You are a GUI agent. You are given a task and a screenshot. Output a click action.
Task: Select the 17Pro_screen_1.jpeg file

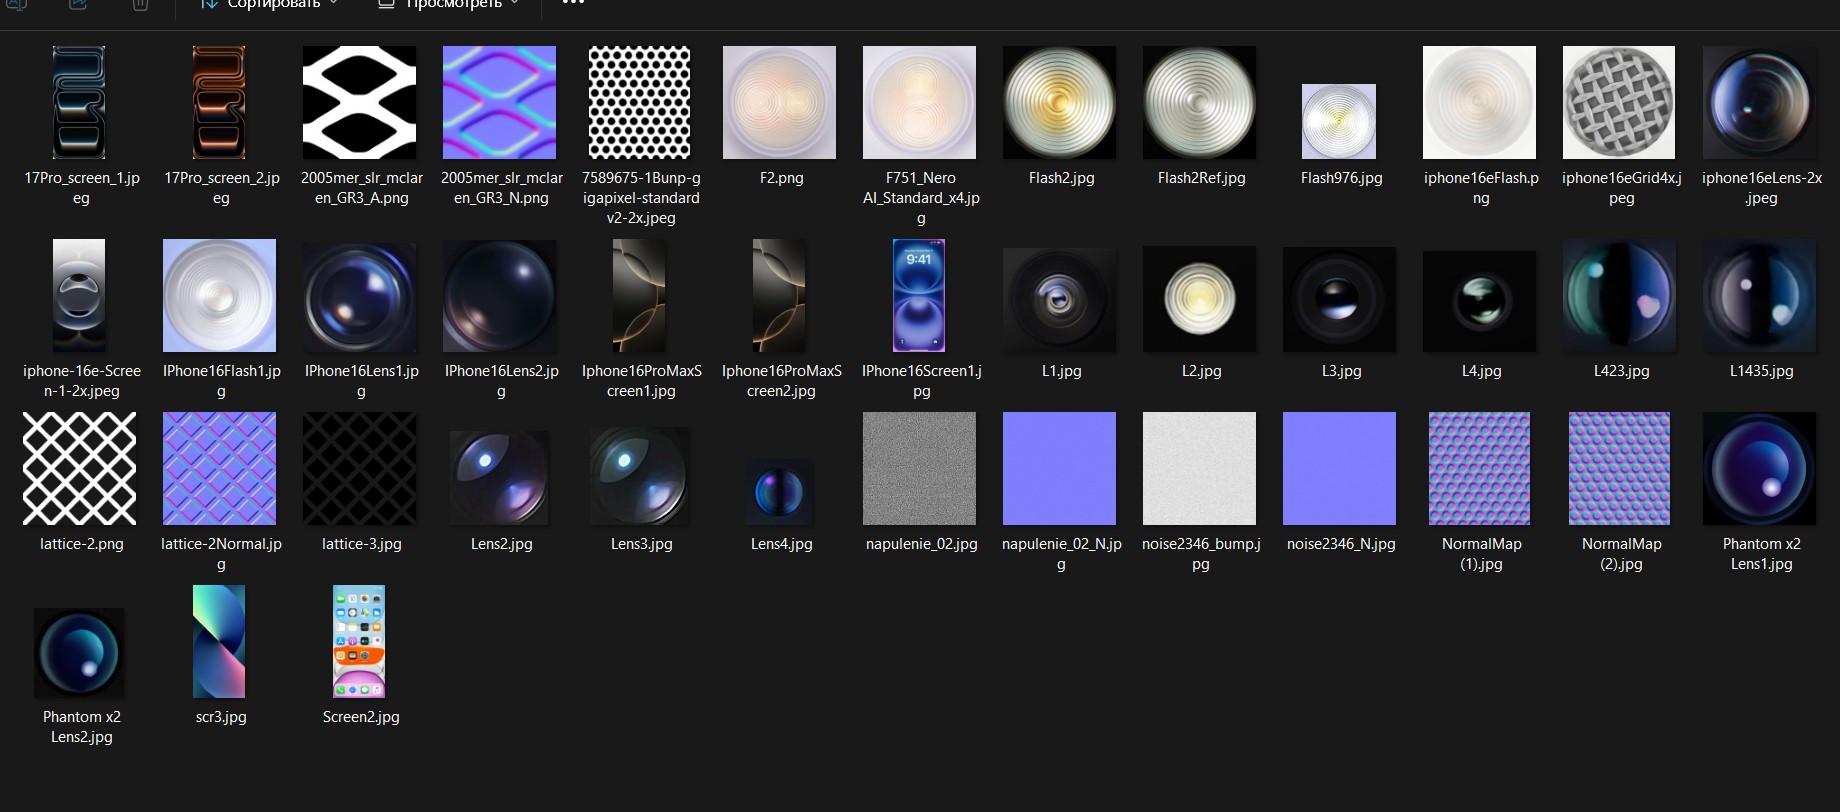click(x=80, y=103)
